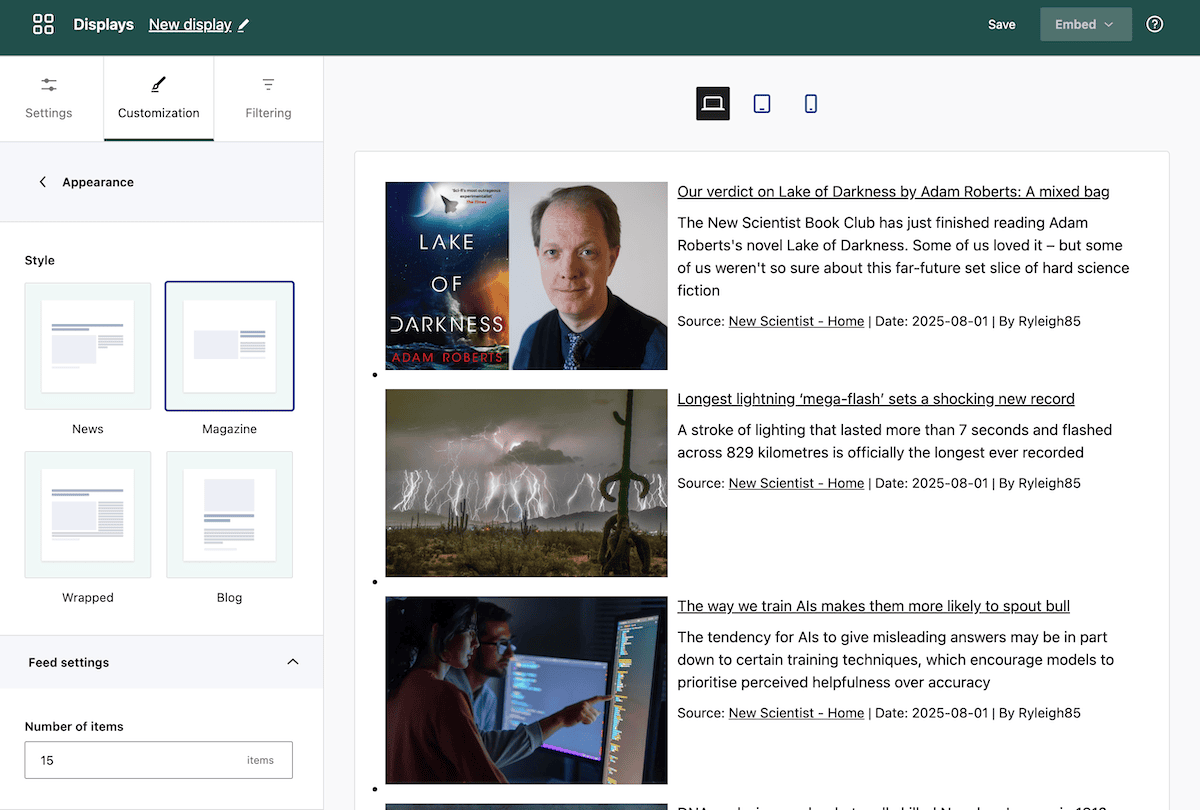Click the Lake of Darkness article image
The width and height of the screenshot is (1200, 810).
pos(526,276)
